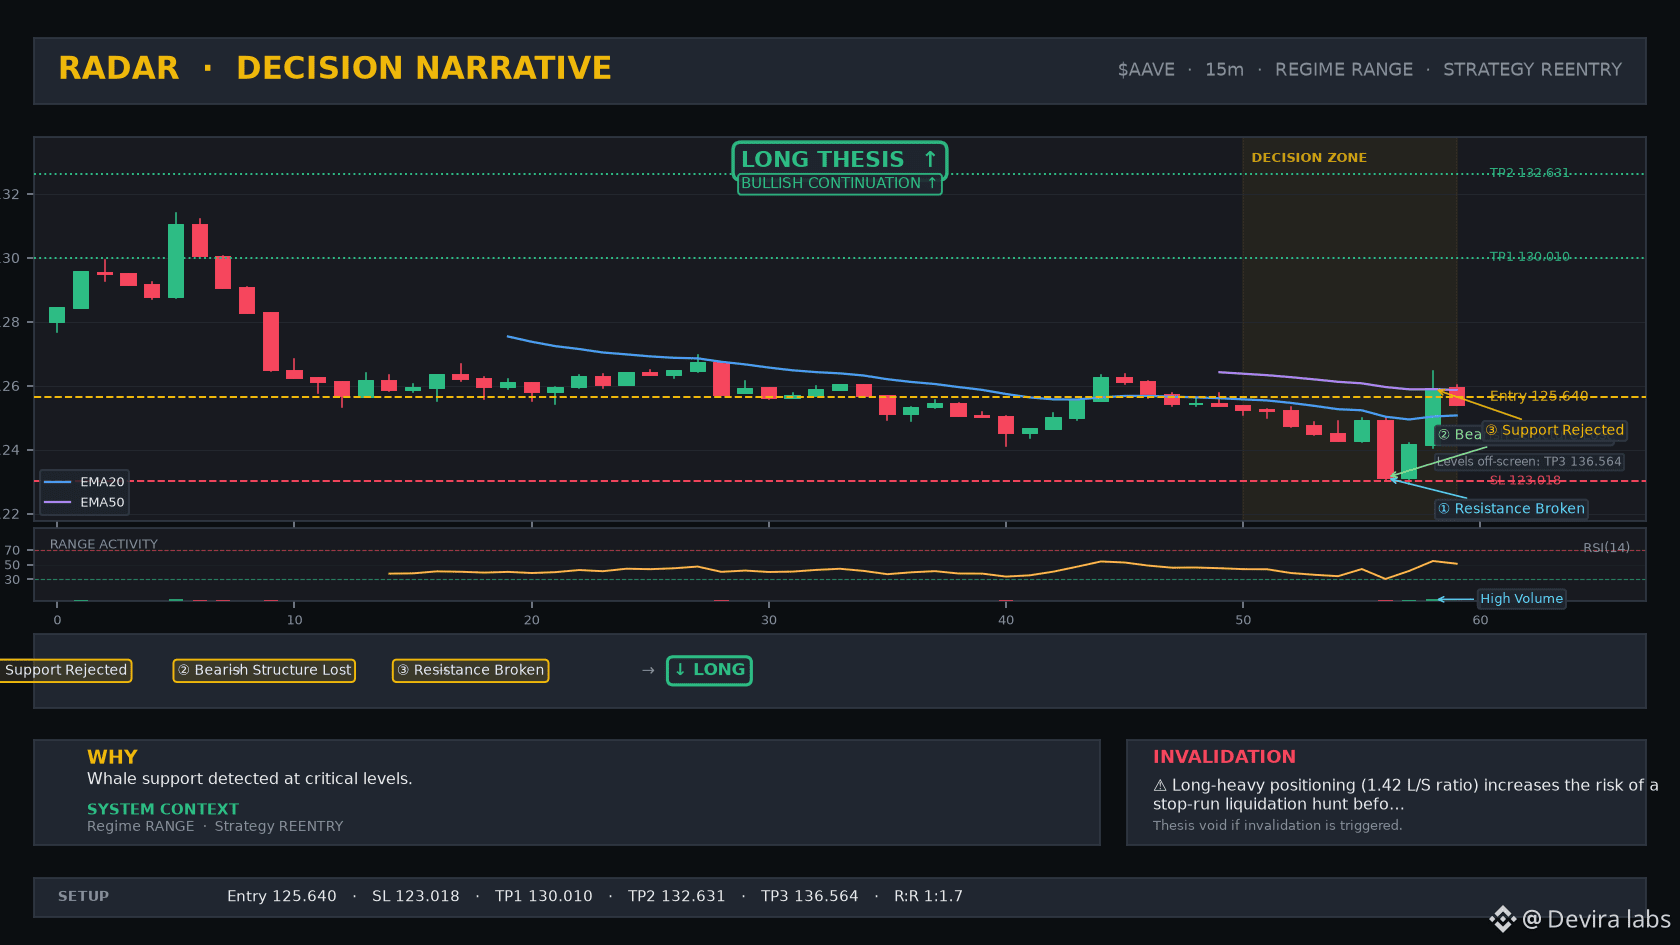1680x945 pixels.
Task: Click the Devira labs logo icon
Action: click(1502, 919)
